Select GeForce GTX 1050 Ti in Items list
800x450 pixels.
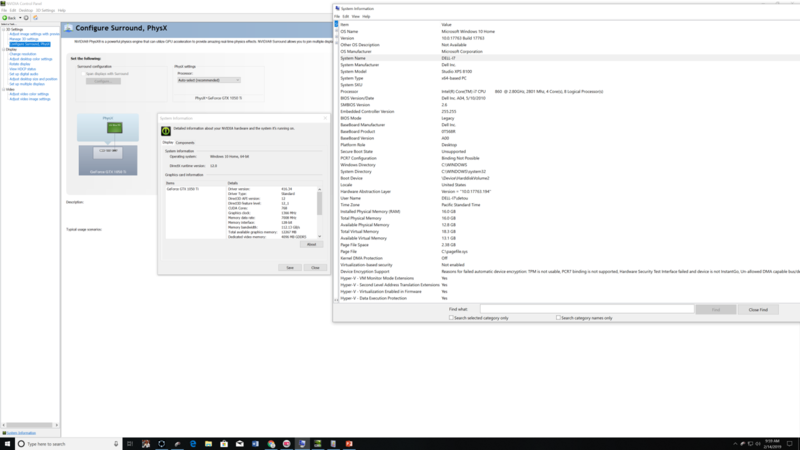tap(183, 189)
